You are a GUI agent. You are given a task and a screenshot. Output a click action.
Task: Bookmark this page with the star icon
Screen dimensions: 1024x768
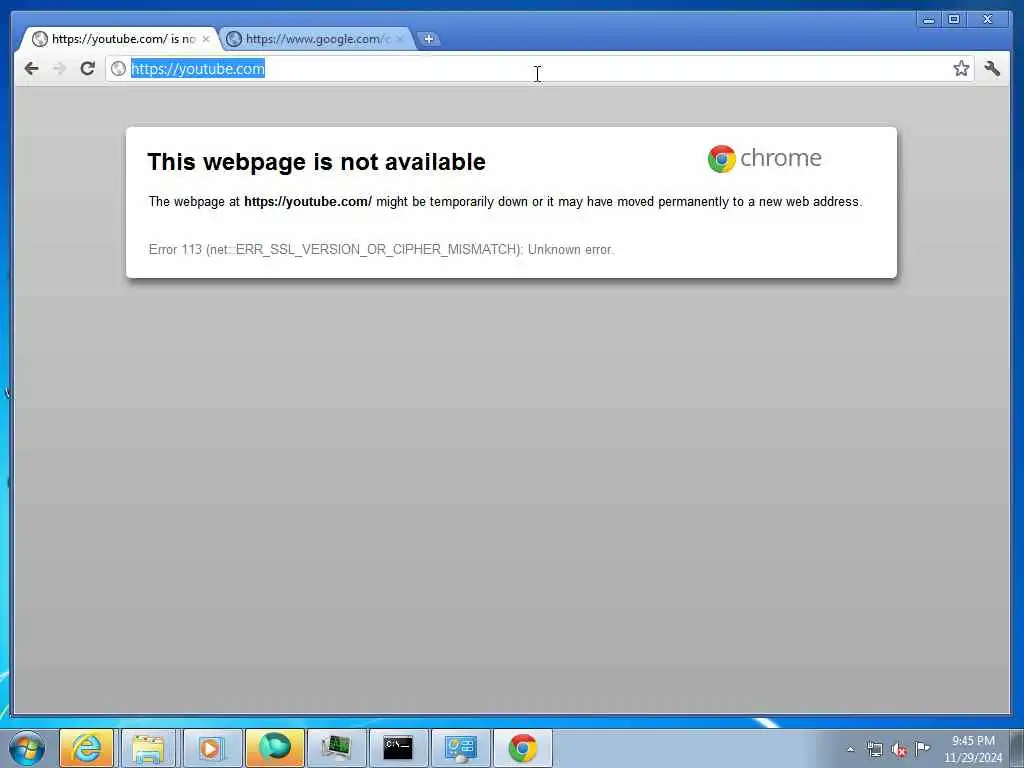(961, 69)
